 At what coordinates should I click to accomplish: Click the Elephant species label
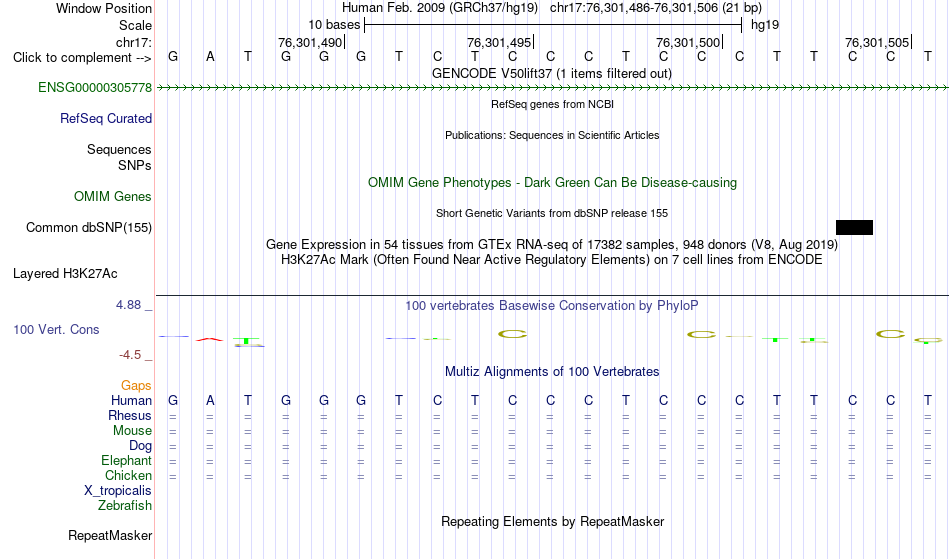click(x=127, y=461)
